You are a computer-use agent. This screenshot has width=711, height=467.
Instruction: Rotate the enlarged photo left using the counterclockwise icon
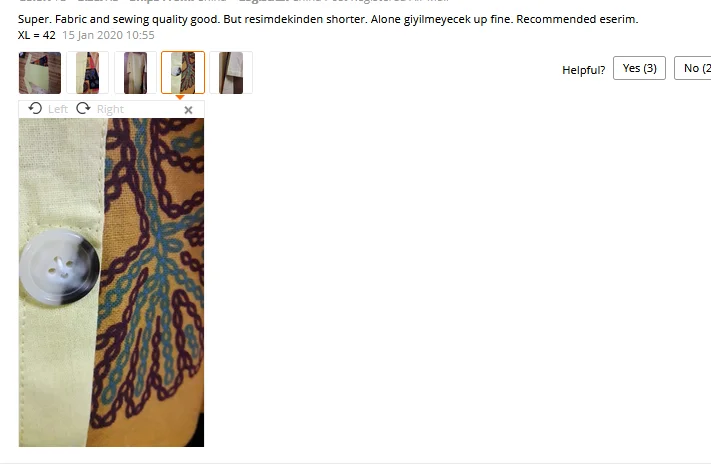coord(35,109)
